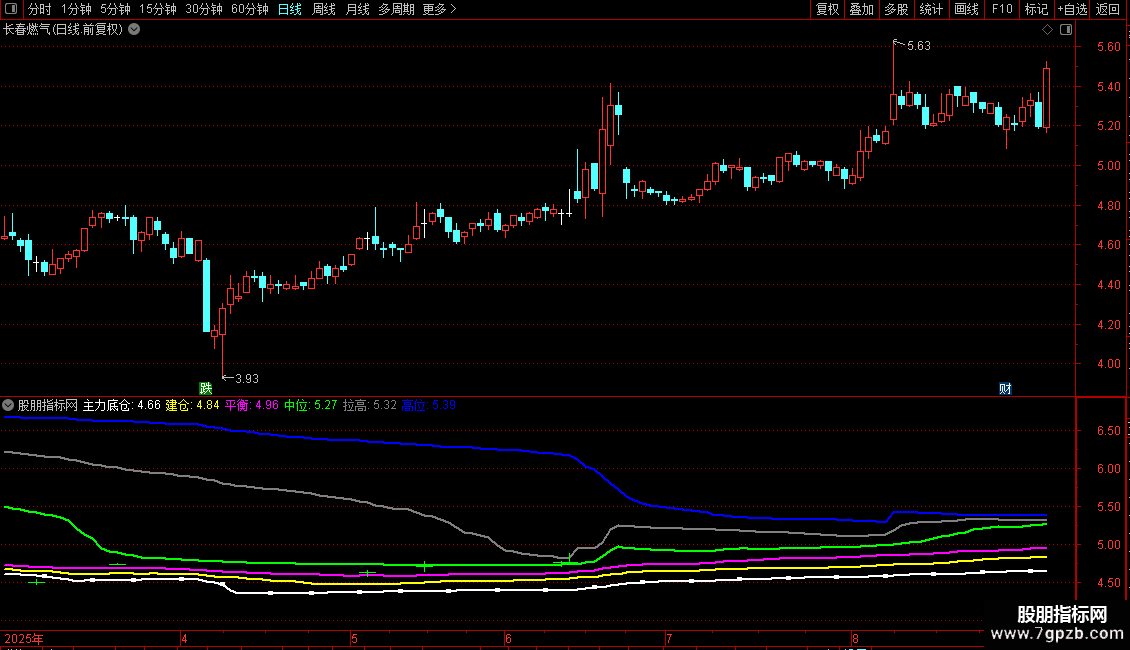
Task: Select the 分时 chart view
Action: pyautogui.click(x=40, y=9)
